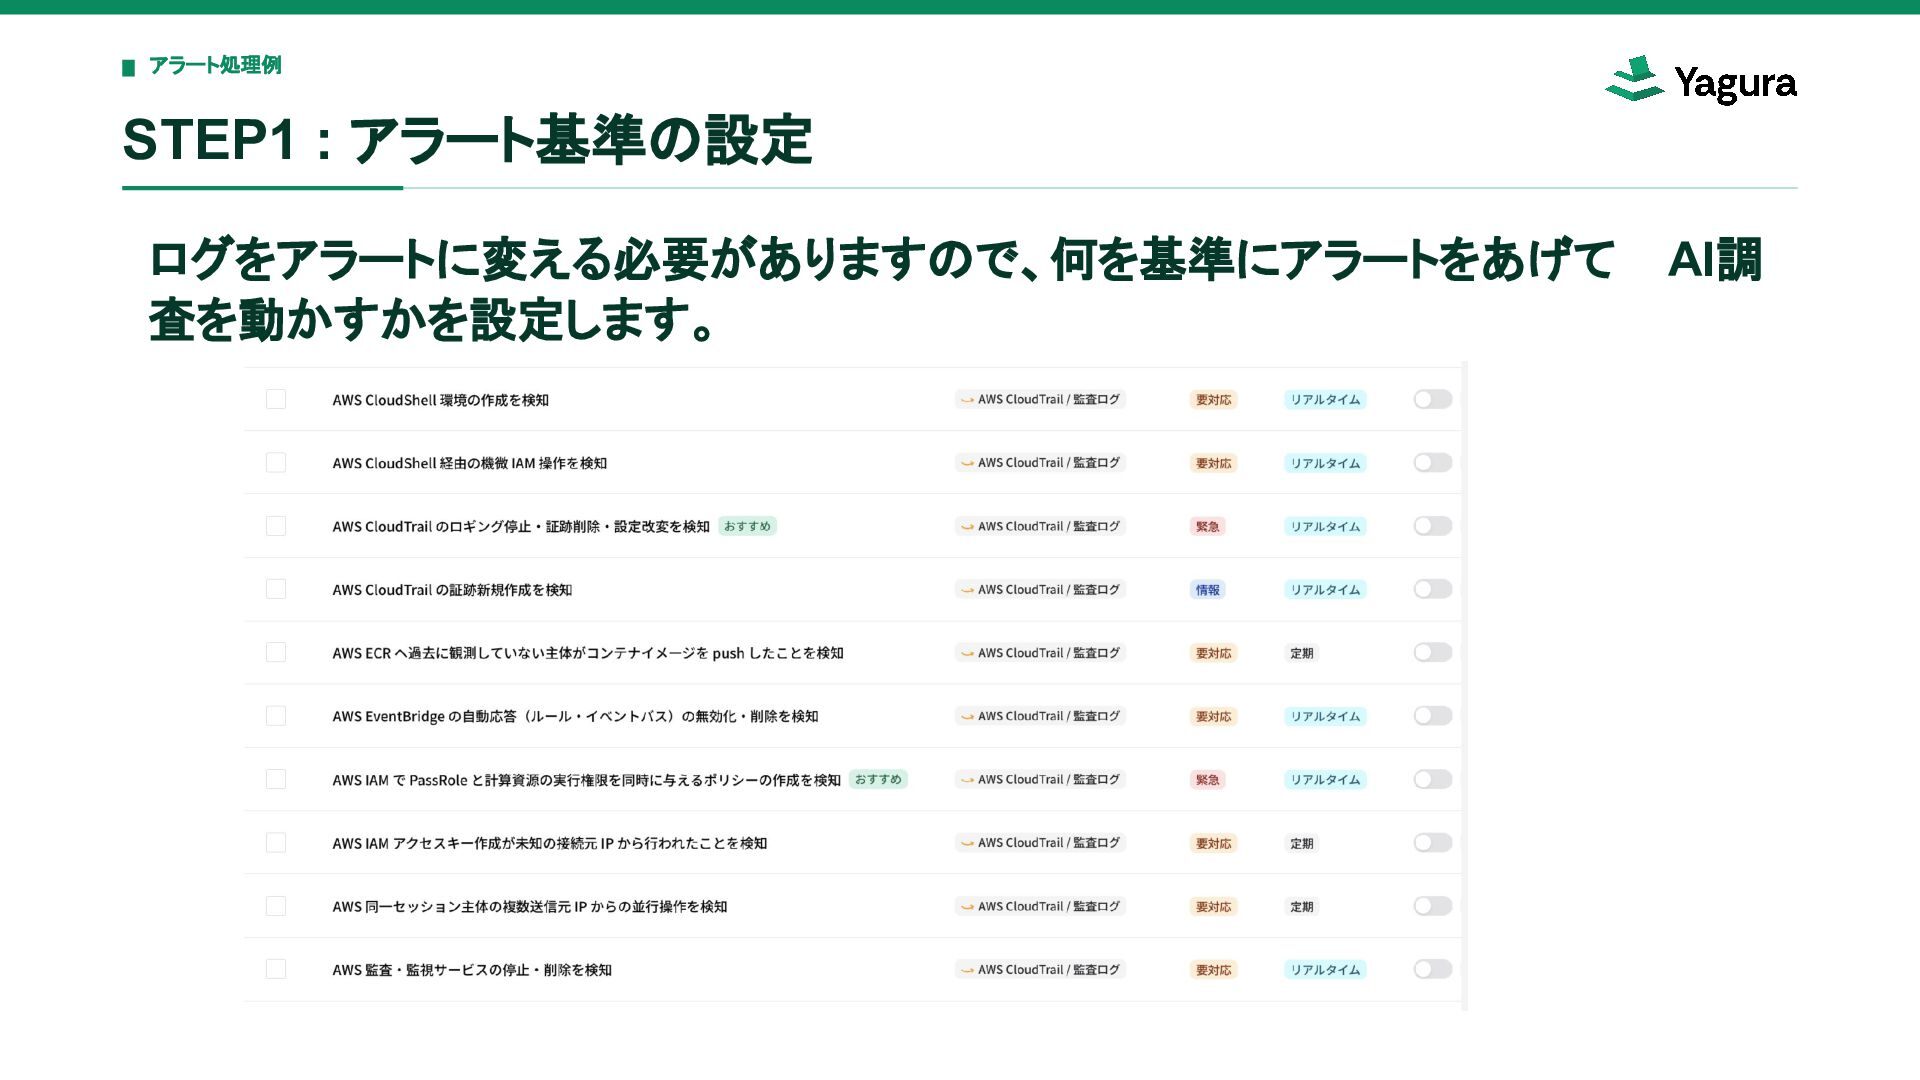Viewport: 1920px width, 1080px height.
Task: Switch on IAM アクセスキー作成 rule toggle
Action: pyautogui.click(x=1433, y=843)
